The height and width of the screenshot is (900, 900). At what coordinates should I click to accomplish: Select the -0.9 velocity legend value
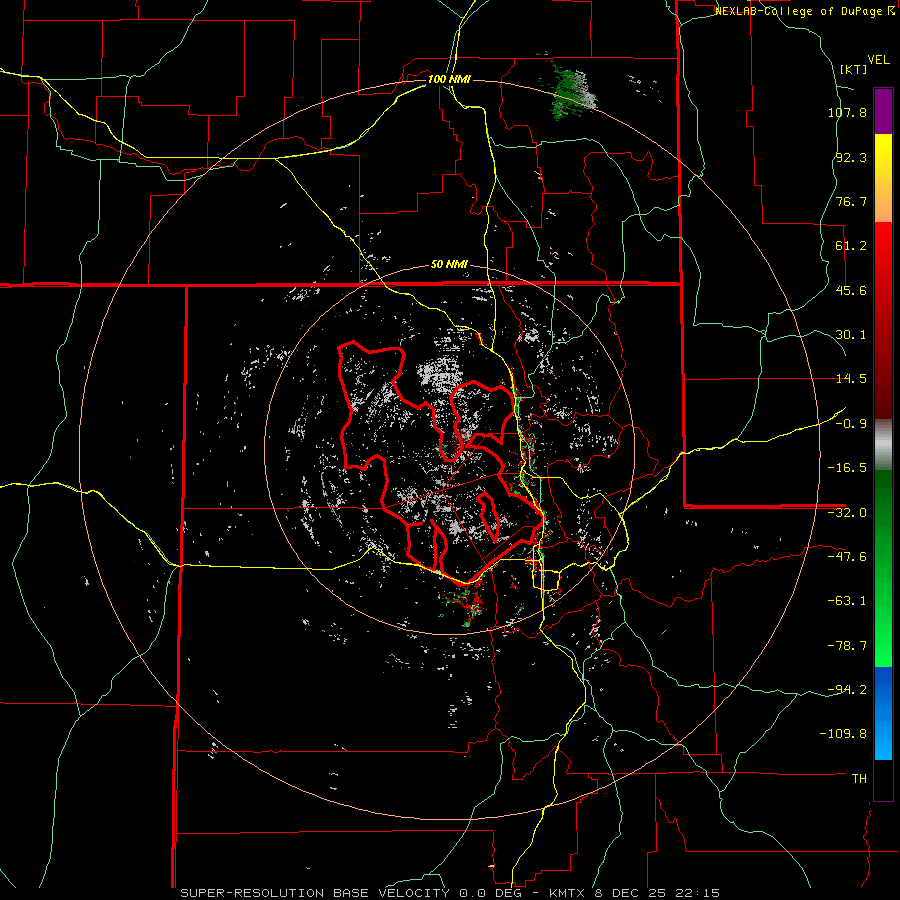(x=851, y=424)
